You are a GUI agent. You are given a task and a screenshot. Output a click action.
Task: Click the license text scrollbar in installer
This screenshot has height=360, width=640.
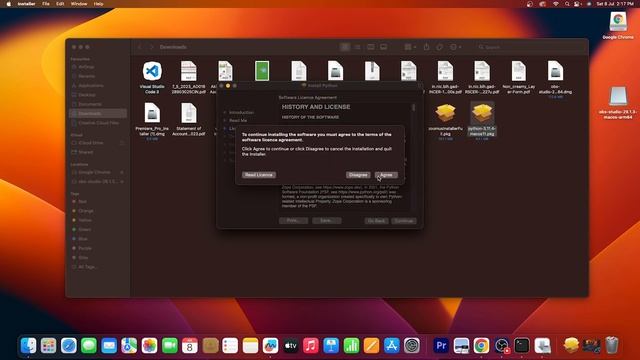tap(413, 108)
